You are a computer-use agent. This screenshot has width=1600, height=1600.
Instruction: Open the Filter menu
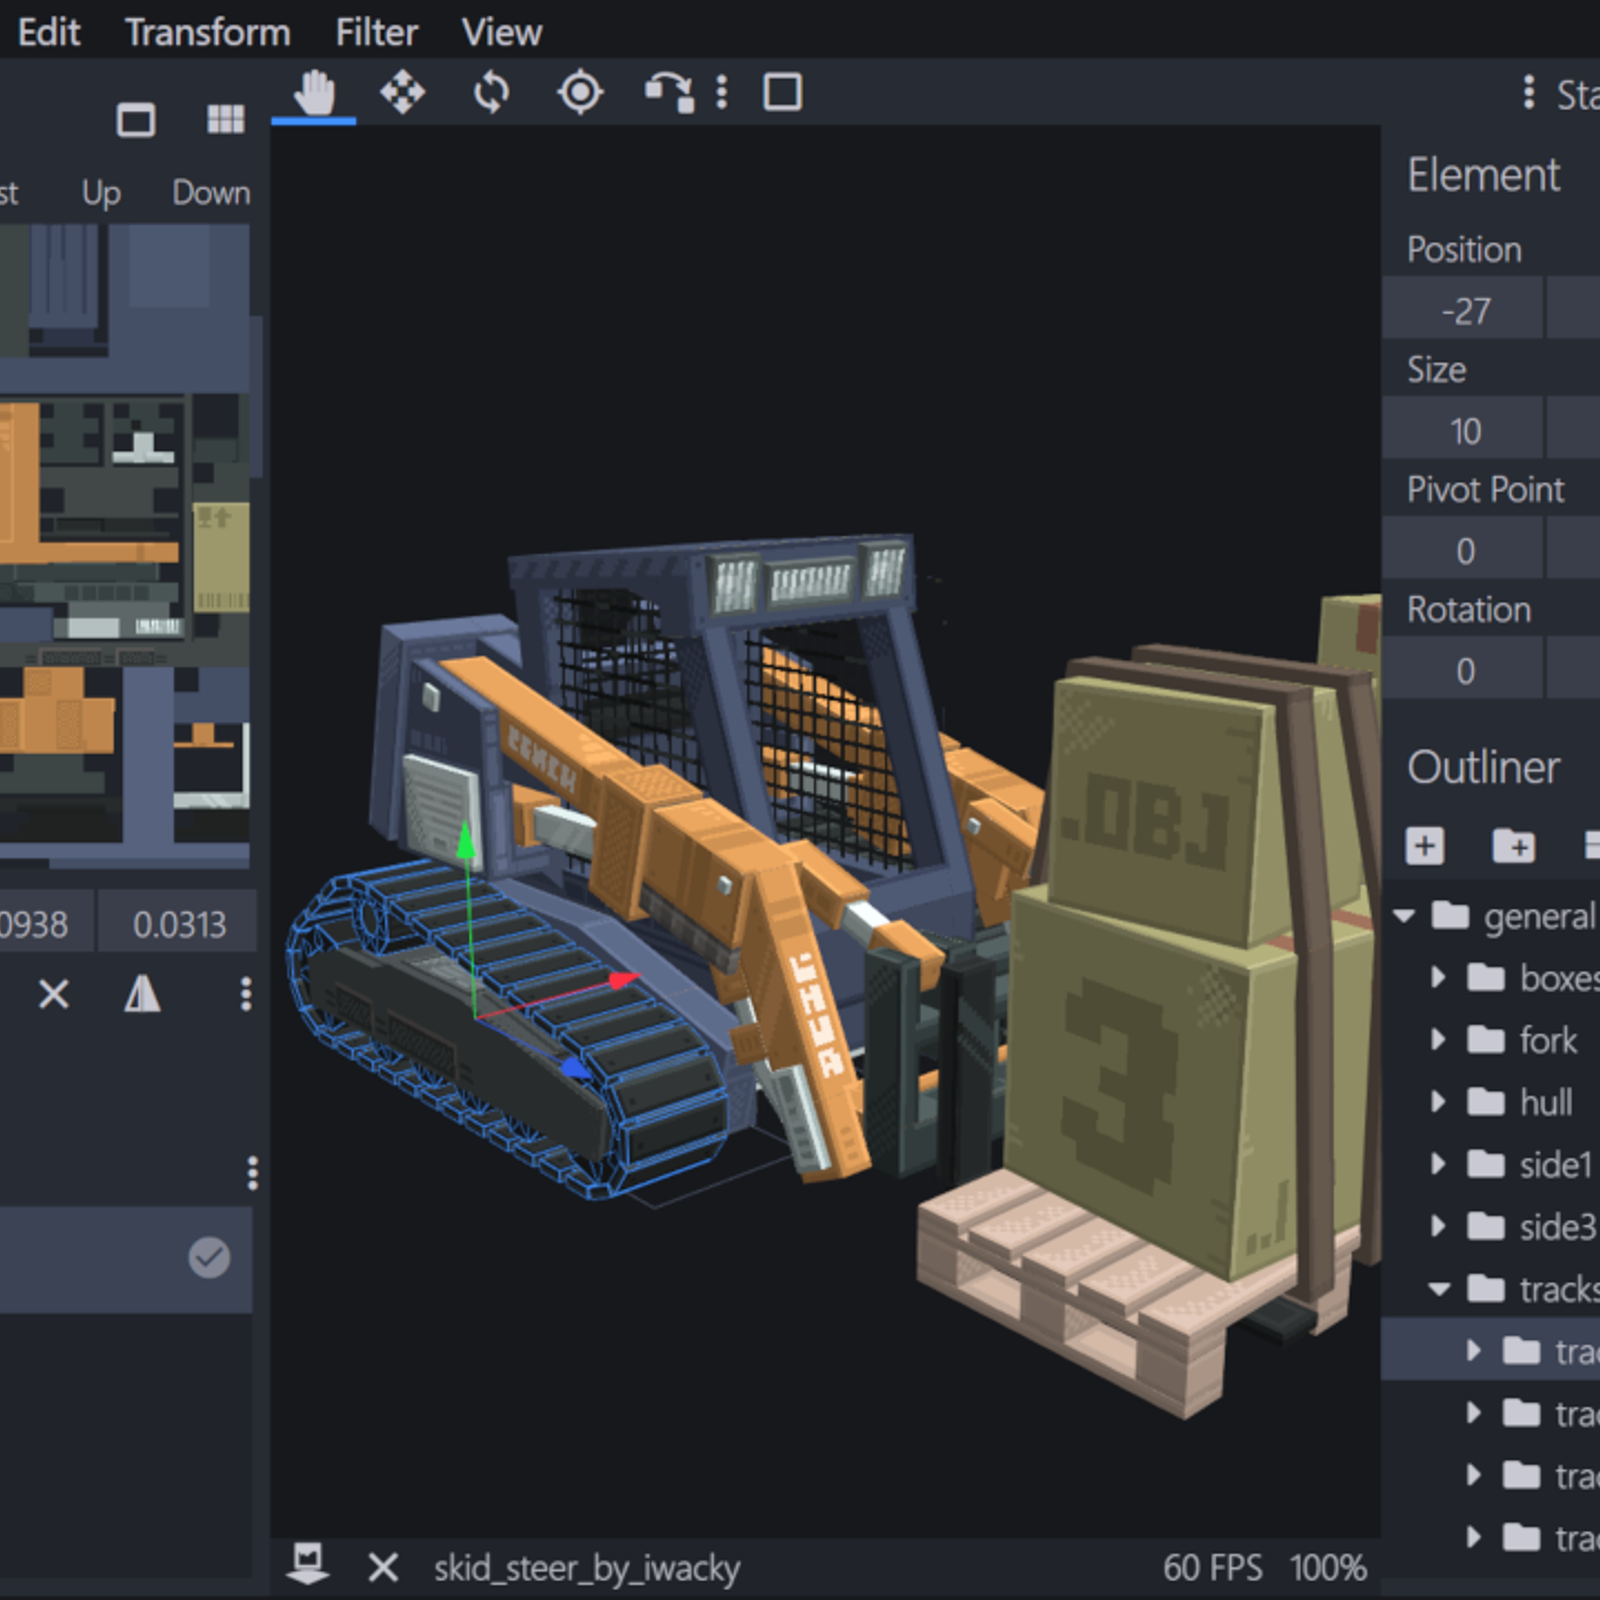point(375,31)
